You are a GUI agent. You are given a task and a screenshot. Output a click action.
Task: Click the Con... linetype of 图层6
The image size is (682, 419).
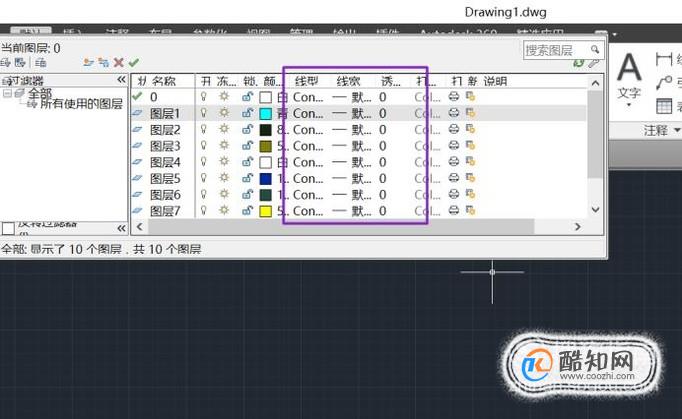(x=308, y=194)
